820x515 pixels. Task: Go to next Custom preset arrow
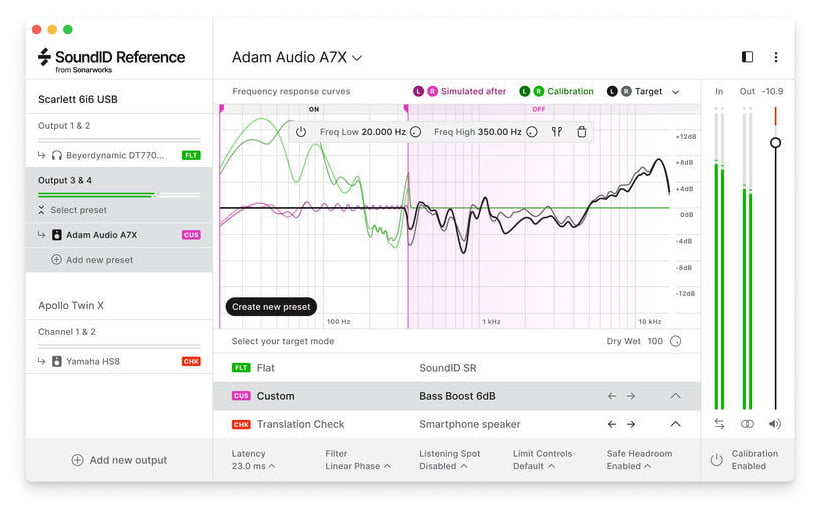coord(631,396)
